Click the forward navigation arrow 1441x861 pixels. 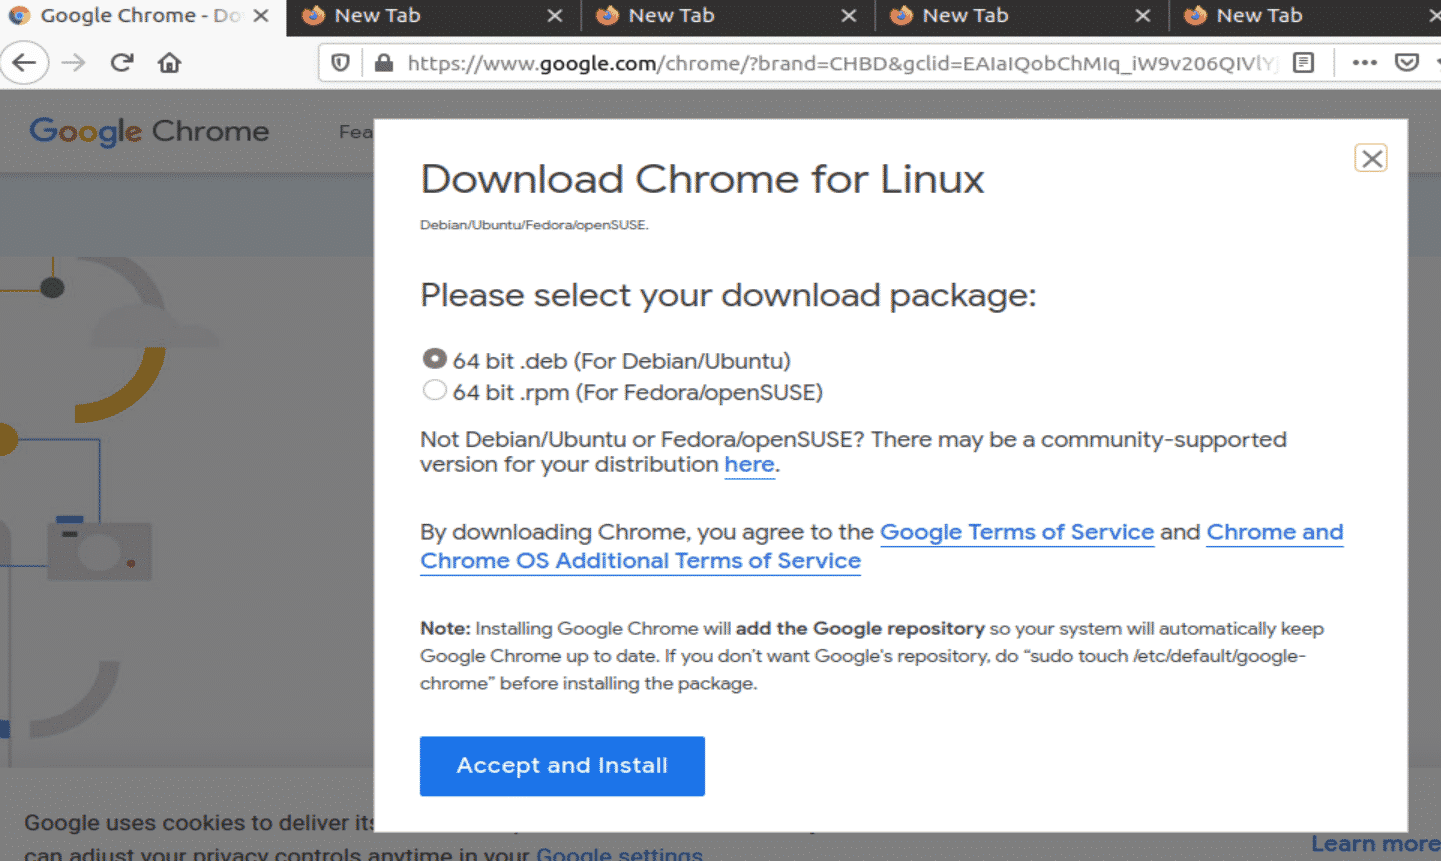click(x=73, y=63)
